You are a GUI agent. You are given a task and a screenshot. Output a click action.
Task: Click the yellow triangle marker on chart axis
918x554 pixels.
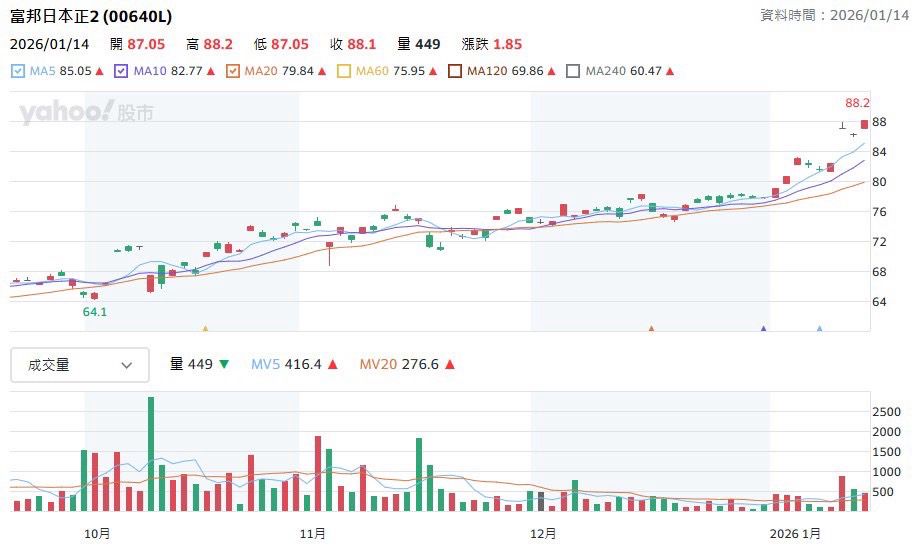click(x=205, y=328)
